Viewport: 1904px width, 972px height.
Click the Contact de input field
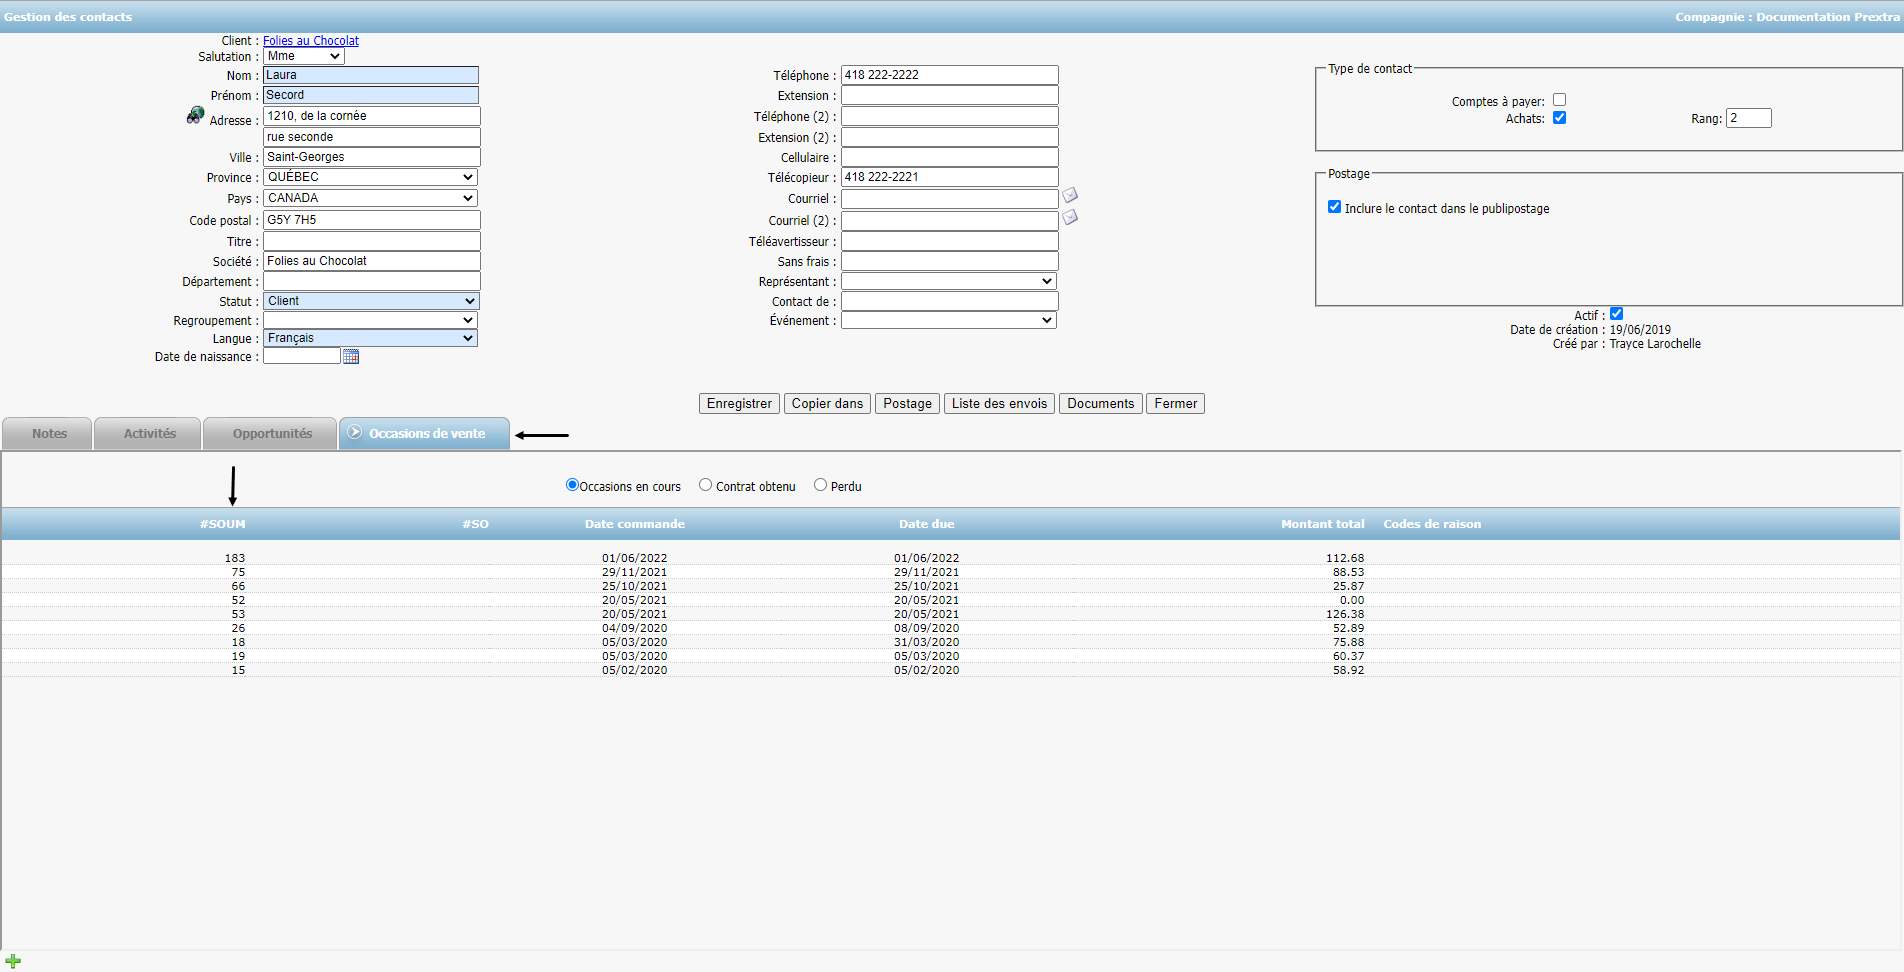pos(950,301)
